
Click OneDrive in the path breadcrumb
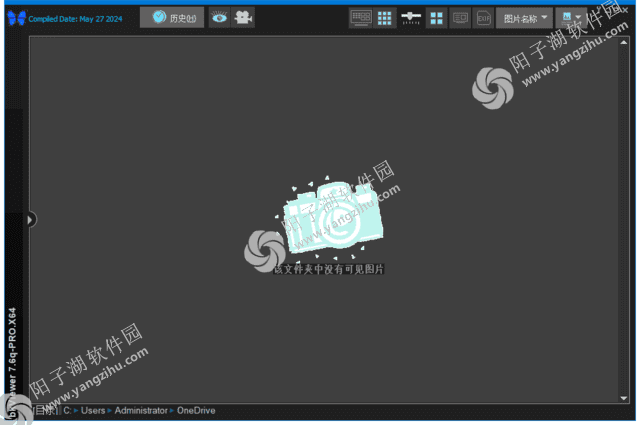click(x=196, y=410)
